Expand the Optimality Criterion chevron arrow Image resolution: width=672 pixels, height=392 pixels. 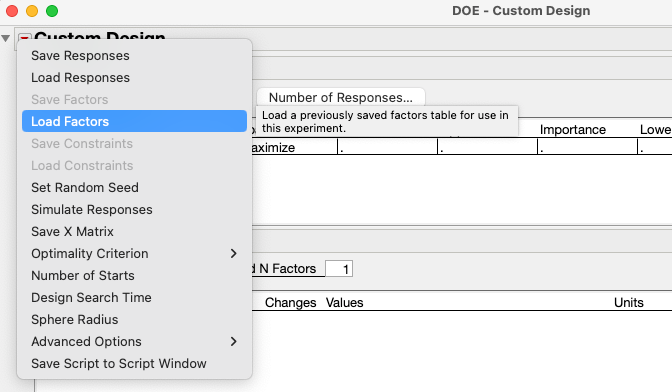click(234, 253)
